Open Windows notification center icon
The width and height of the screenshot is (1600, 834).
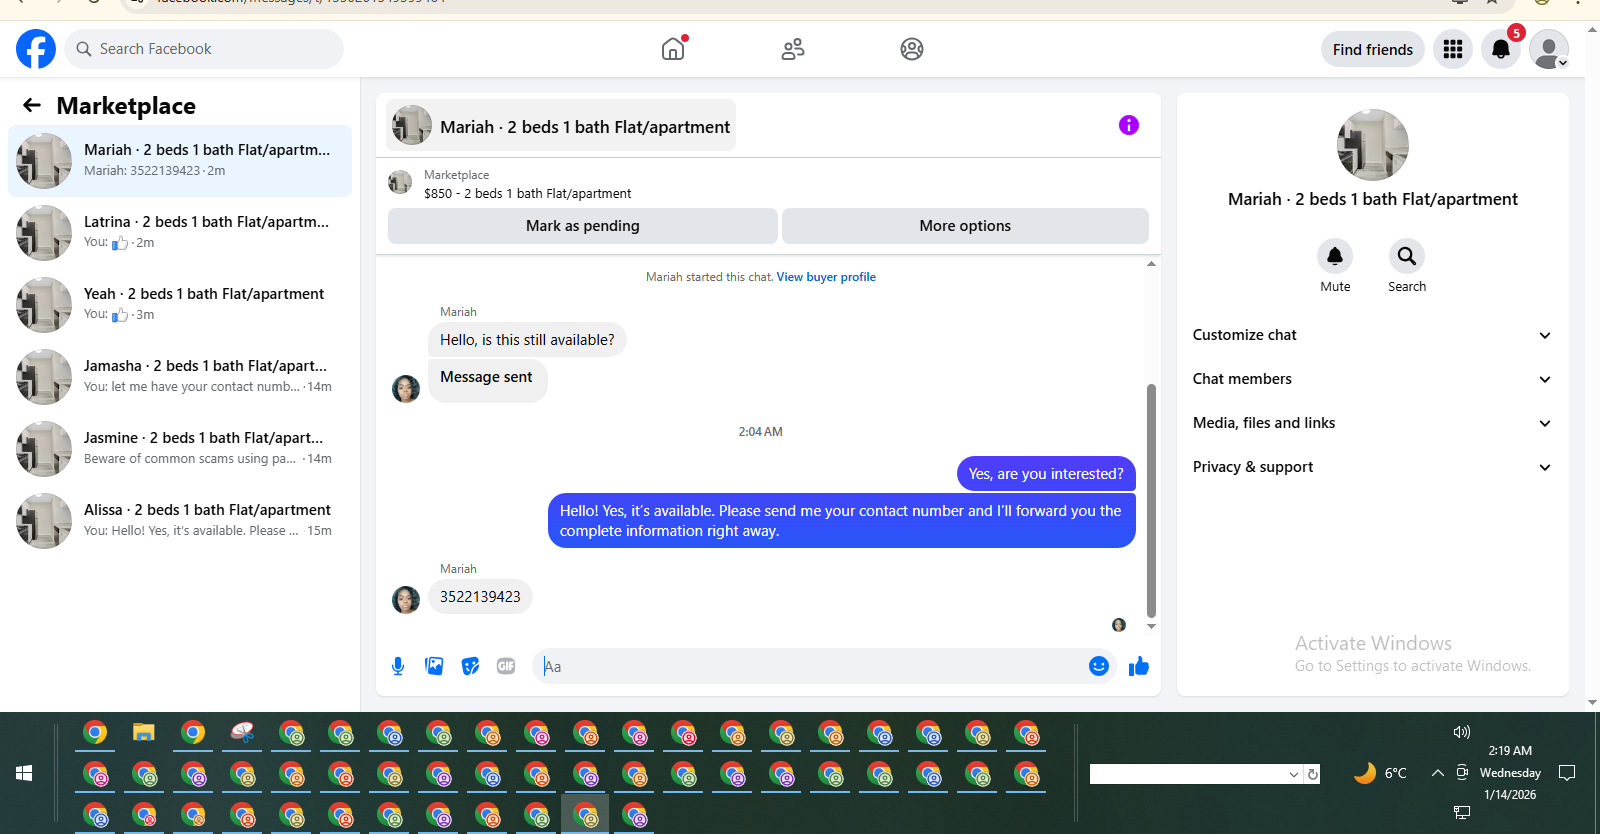[1567, 772]
